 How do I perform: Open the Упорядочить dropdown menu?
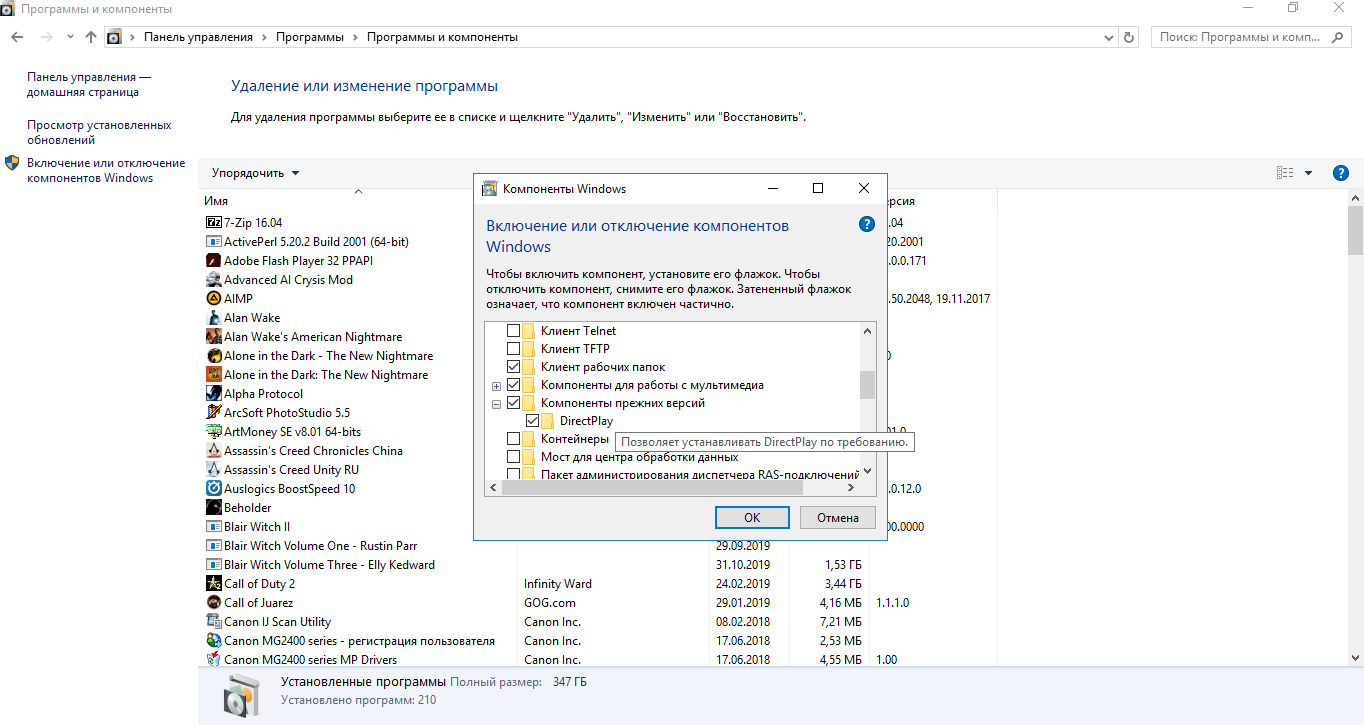click(x=255, y=173)
